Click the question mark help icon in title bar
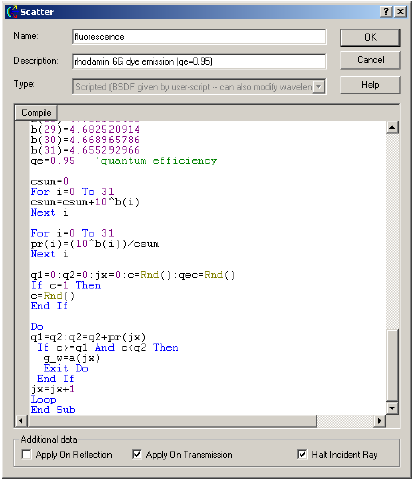This screenshot has width=412, height=479. [x=386, y=12]
